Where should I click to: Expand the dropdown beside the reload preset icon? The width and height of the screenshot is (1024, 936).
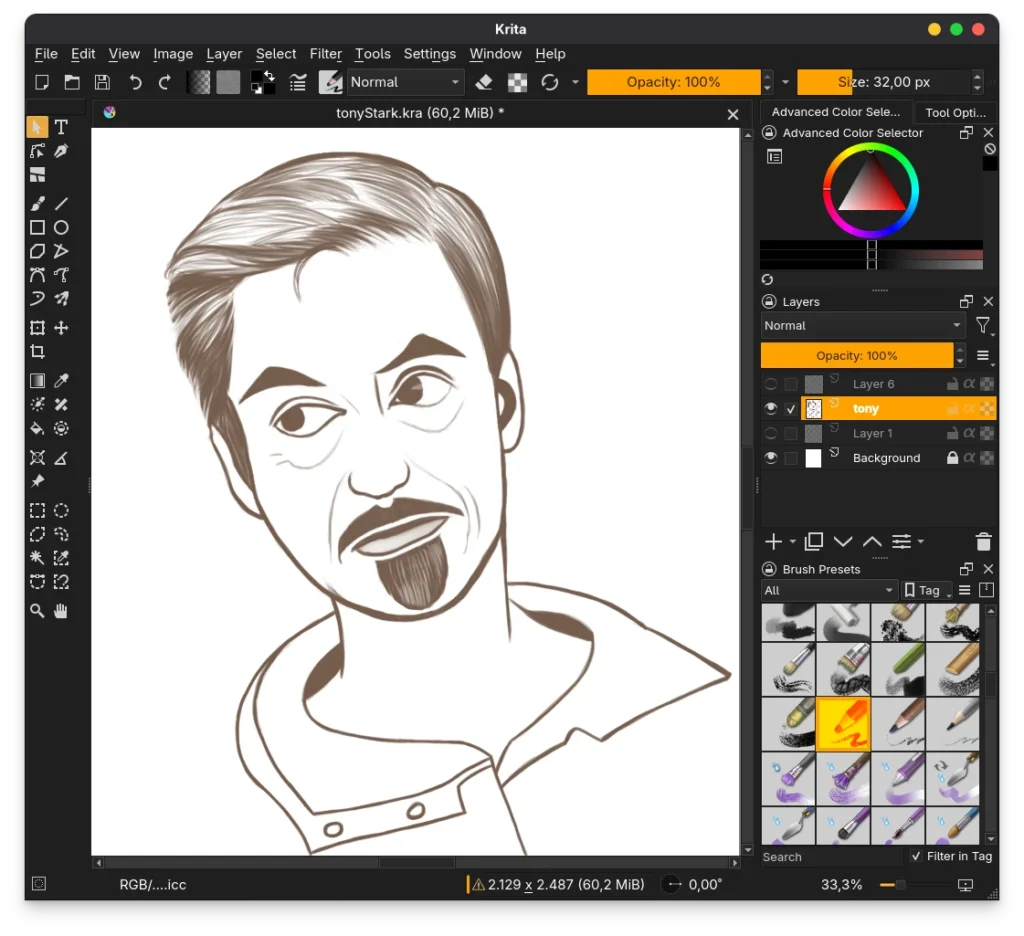coord(575,82)
